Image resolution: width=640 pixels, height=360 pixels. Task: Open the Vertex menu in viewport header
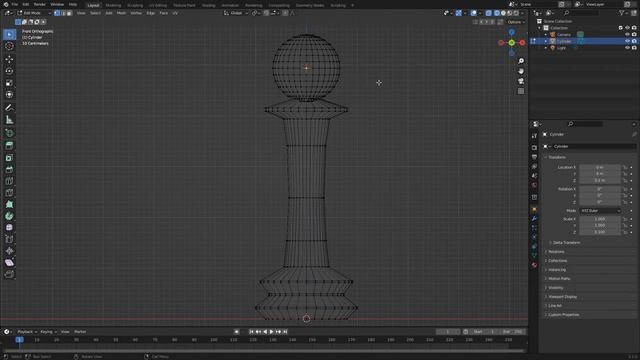click(x=136, y=13)
